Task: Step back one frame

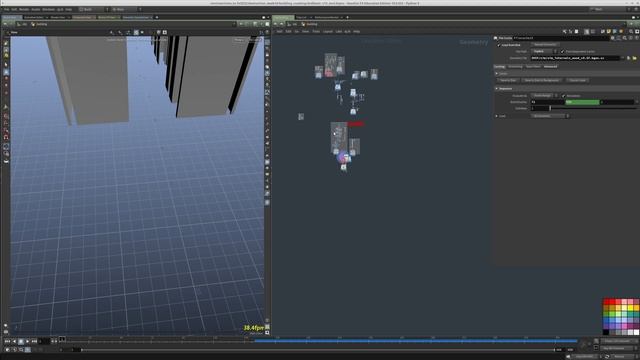Action: click(14, 341)
